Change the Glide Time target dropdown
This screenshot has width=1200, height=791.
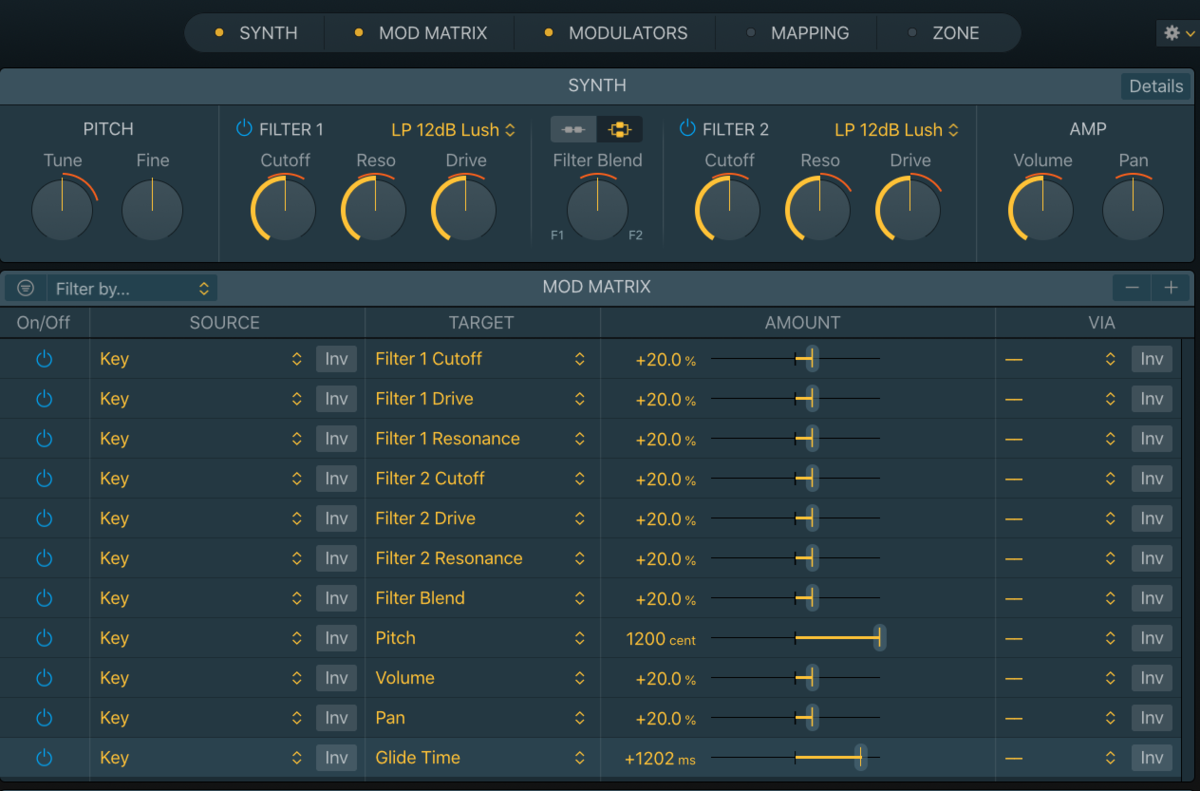coord(480,758)
